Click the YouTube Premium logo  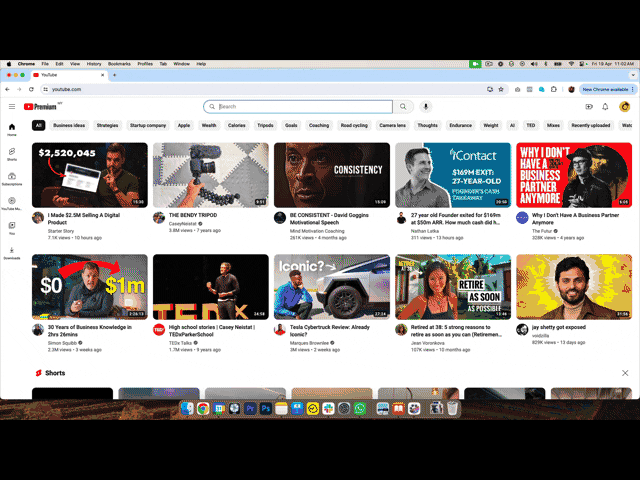(41, 106)
